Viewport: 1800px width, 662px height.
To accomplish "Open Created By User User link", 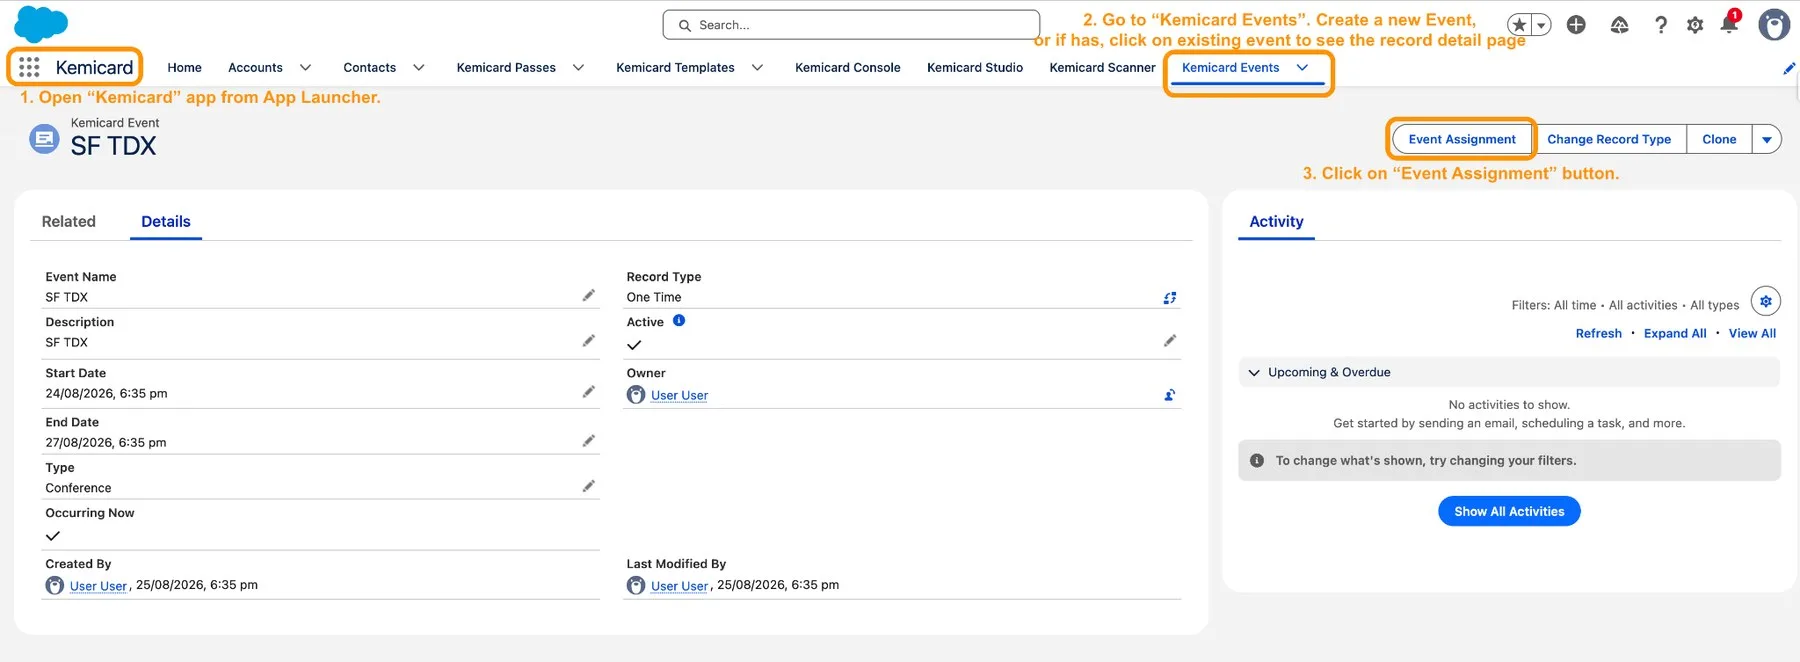I will point(98,586).
